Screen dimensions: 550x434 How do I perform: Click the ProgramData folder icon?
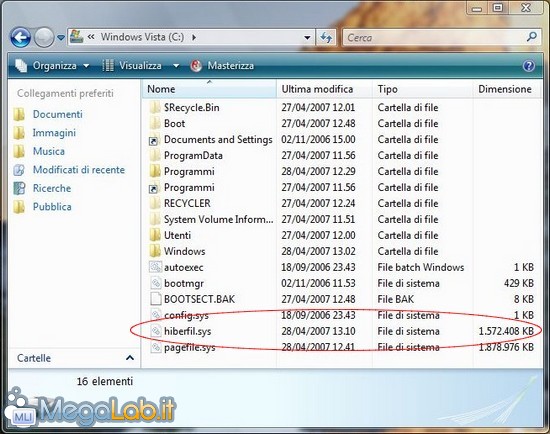pyautogui.click(x=155, y=155)
